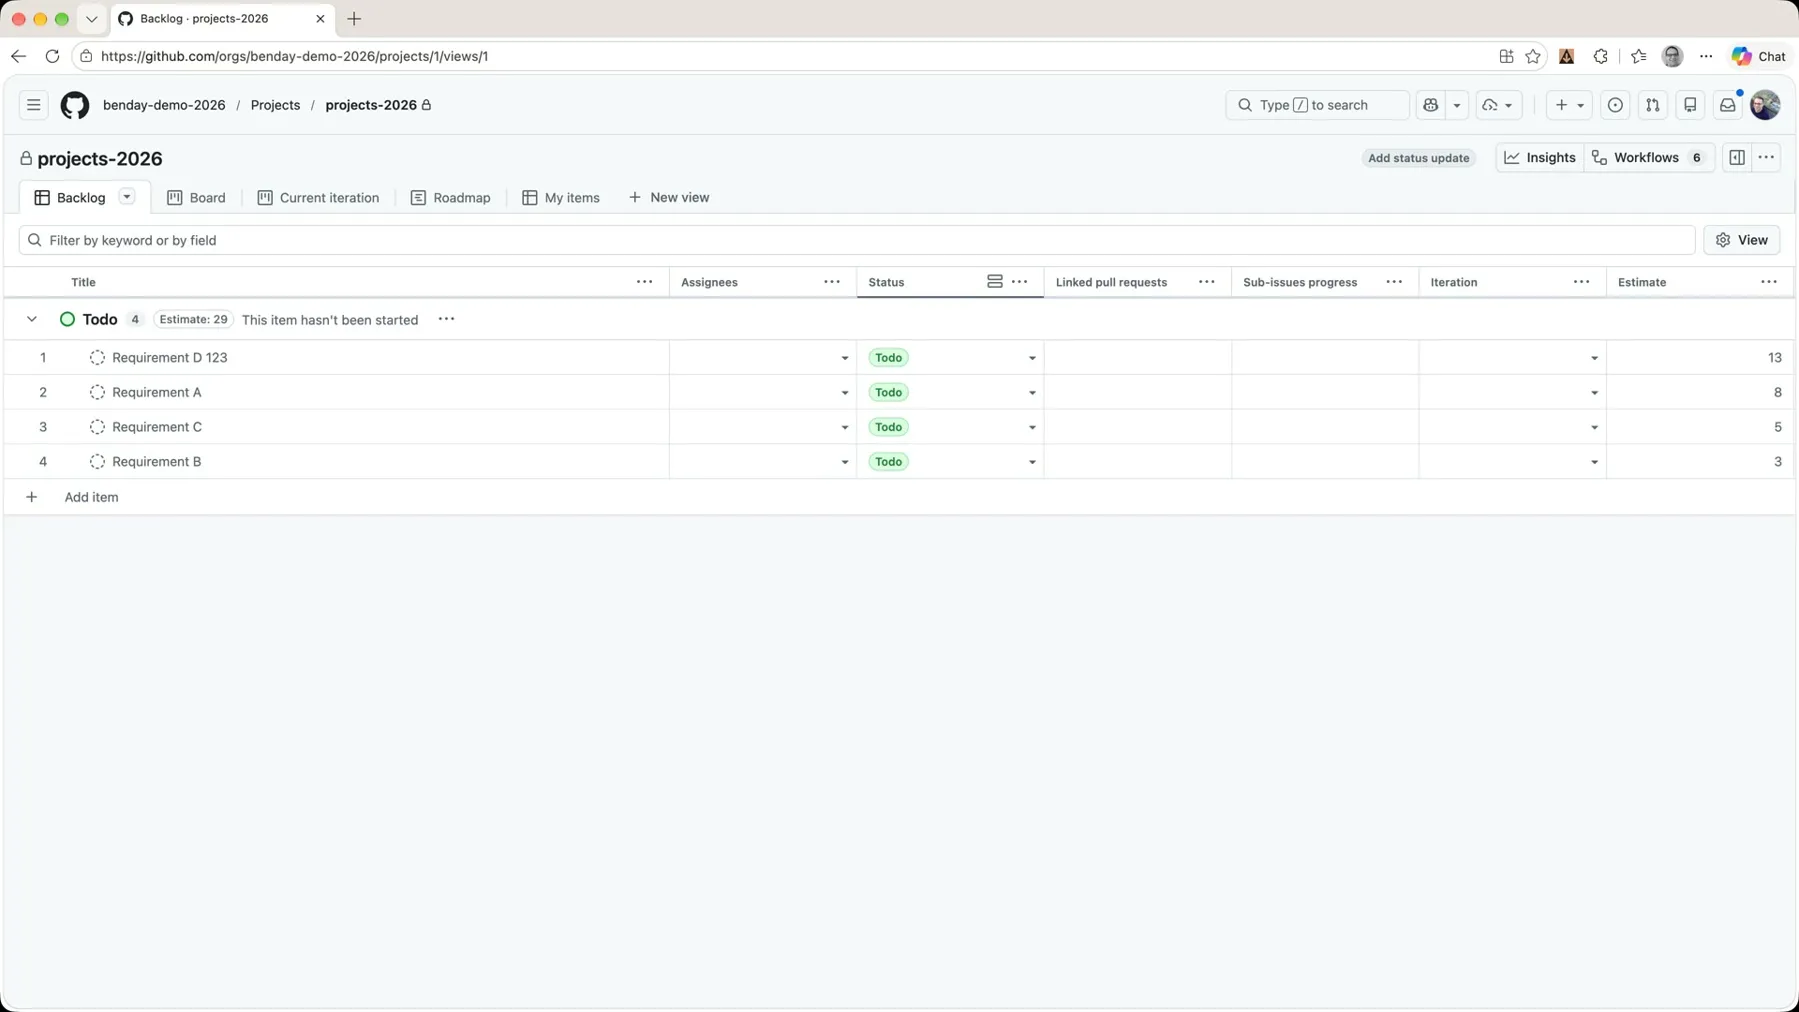Open the user avatar menu
Image resolution: width=1799 pixels, height=1012 pixels.
coord(1765,105)
